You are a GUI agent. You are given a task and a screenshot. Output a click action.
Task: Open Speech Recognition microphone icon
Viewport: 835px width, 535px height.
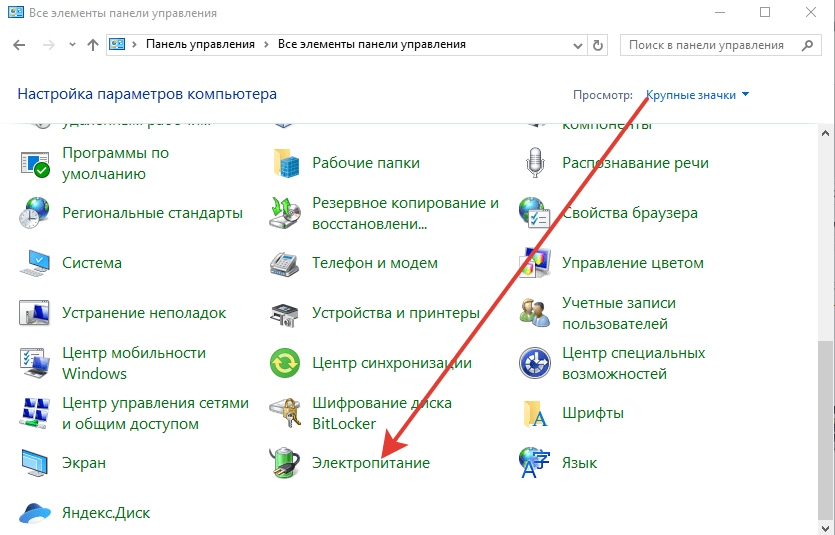[535, 163]
